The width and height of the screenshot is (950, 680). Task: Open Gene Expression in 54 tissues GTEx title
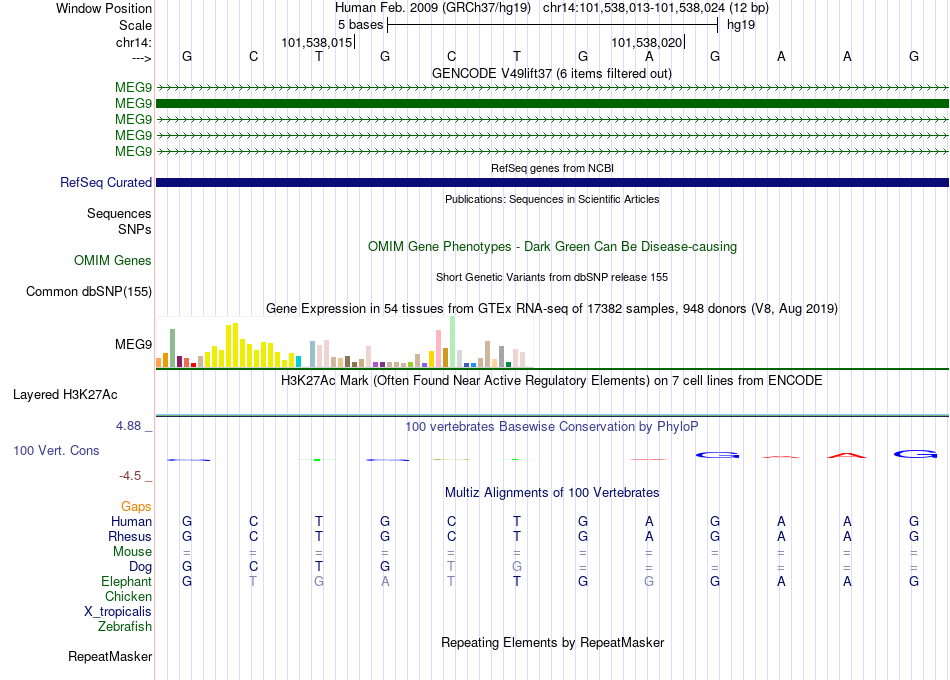click(552, 308)
